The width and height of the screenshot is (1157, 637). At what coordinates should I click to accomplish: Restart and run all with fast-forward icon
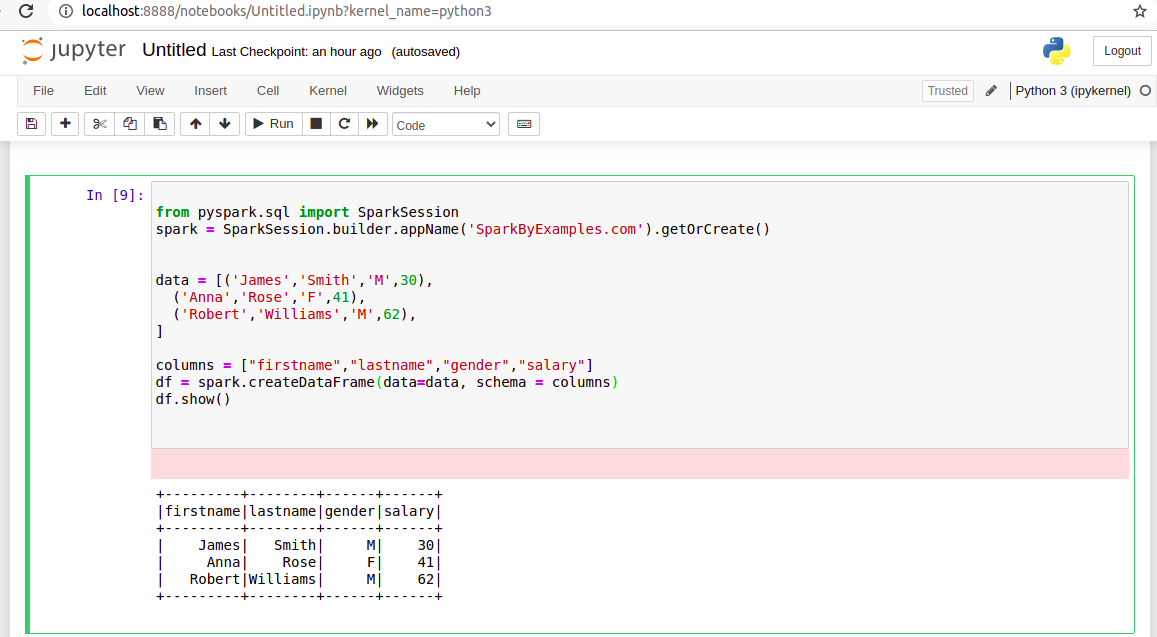click(x=372, y=123)
